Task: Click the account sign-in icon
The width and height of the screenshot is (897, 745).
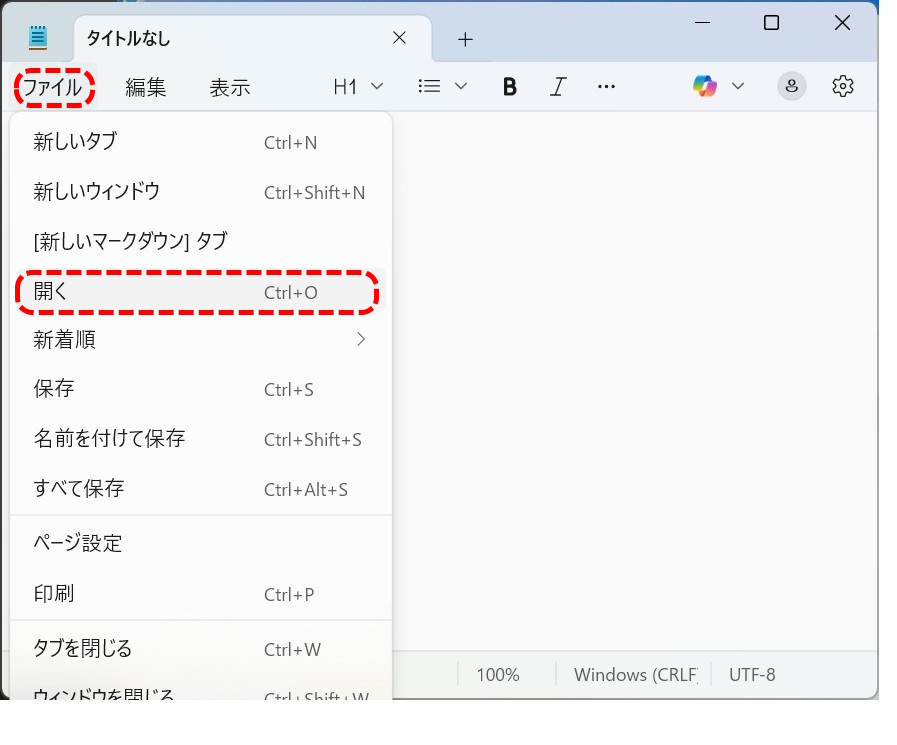Action: click(x=792, y=86)
